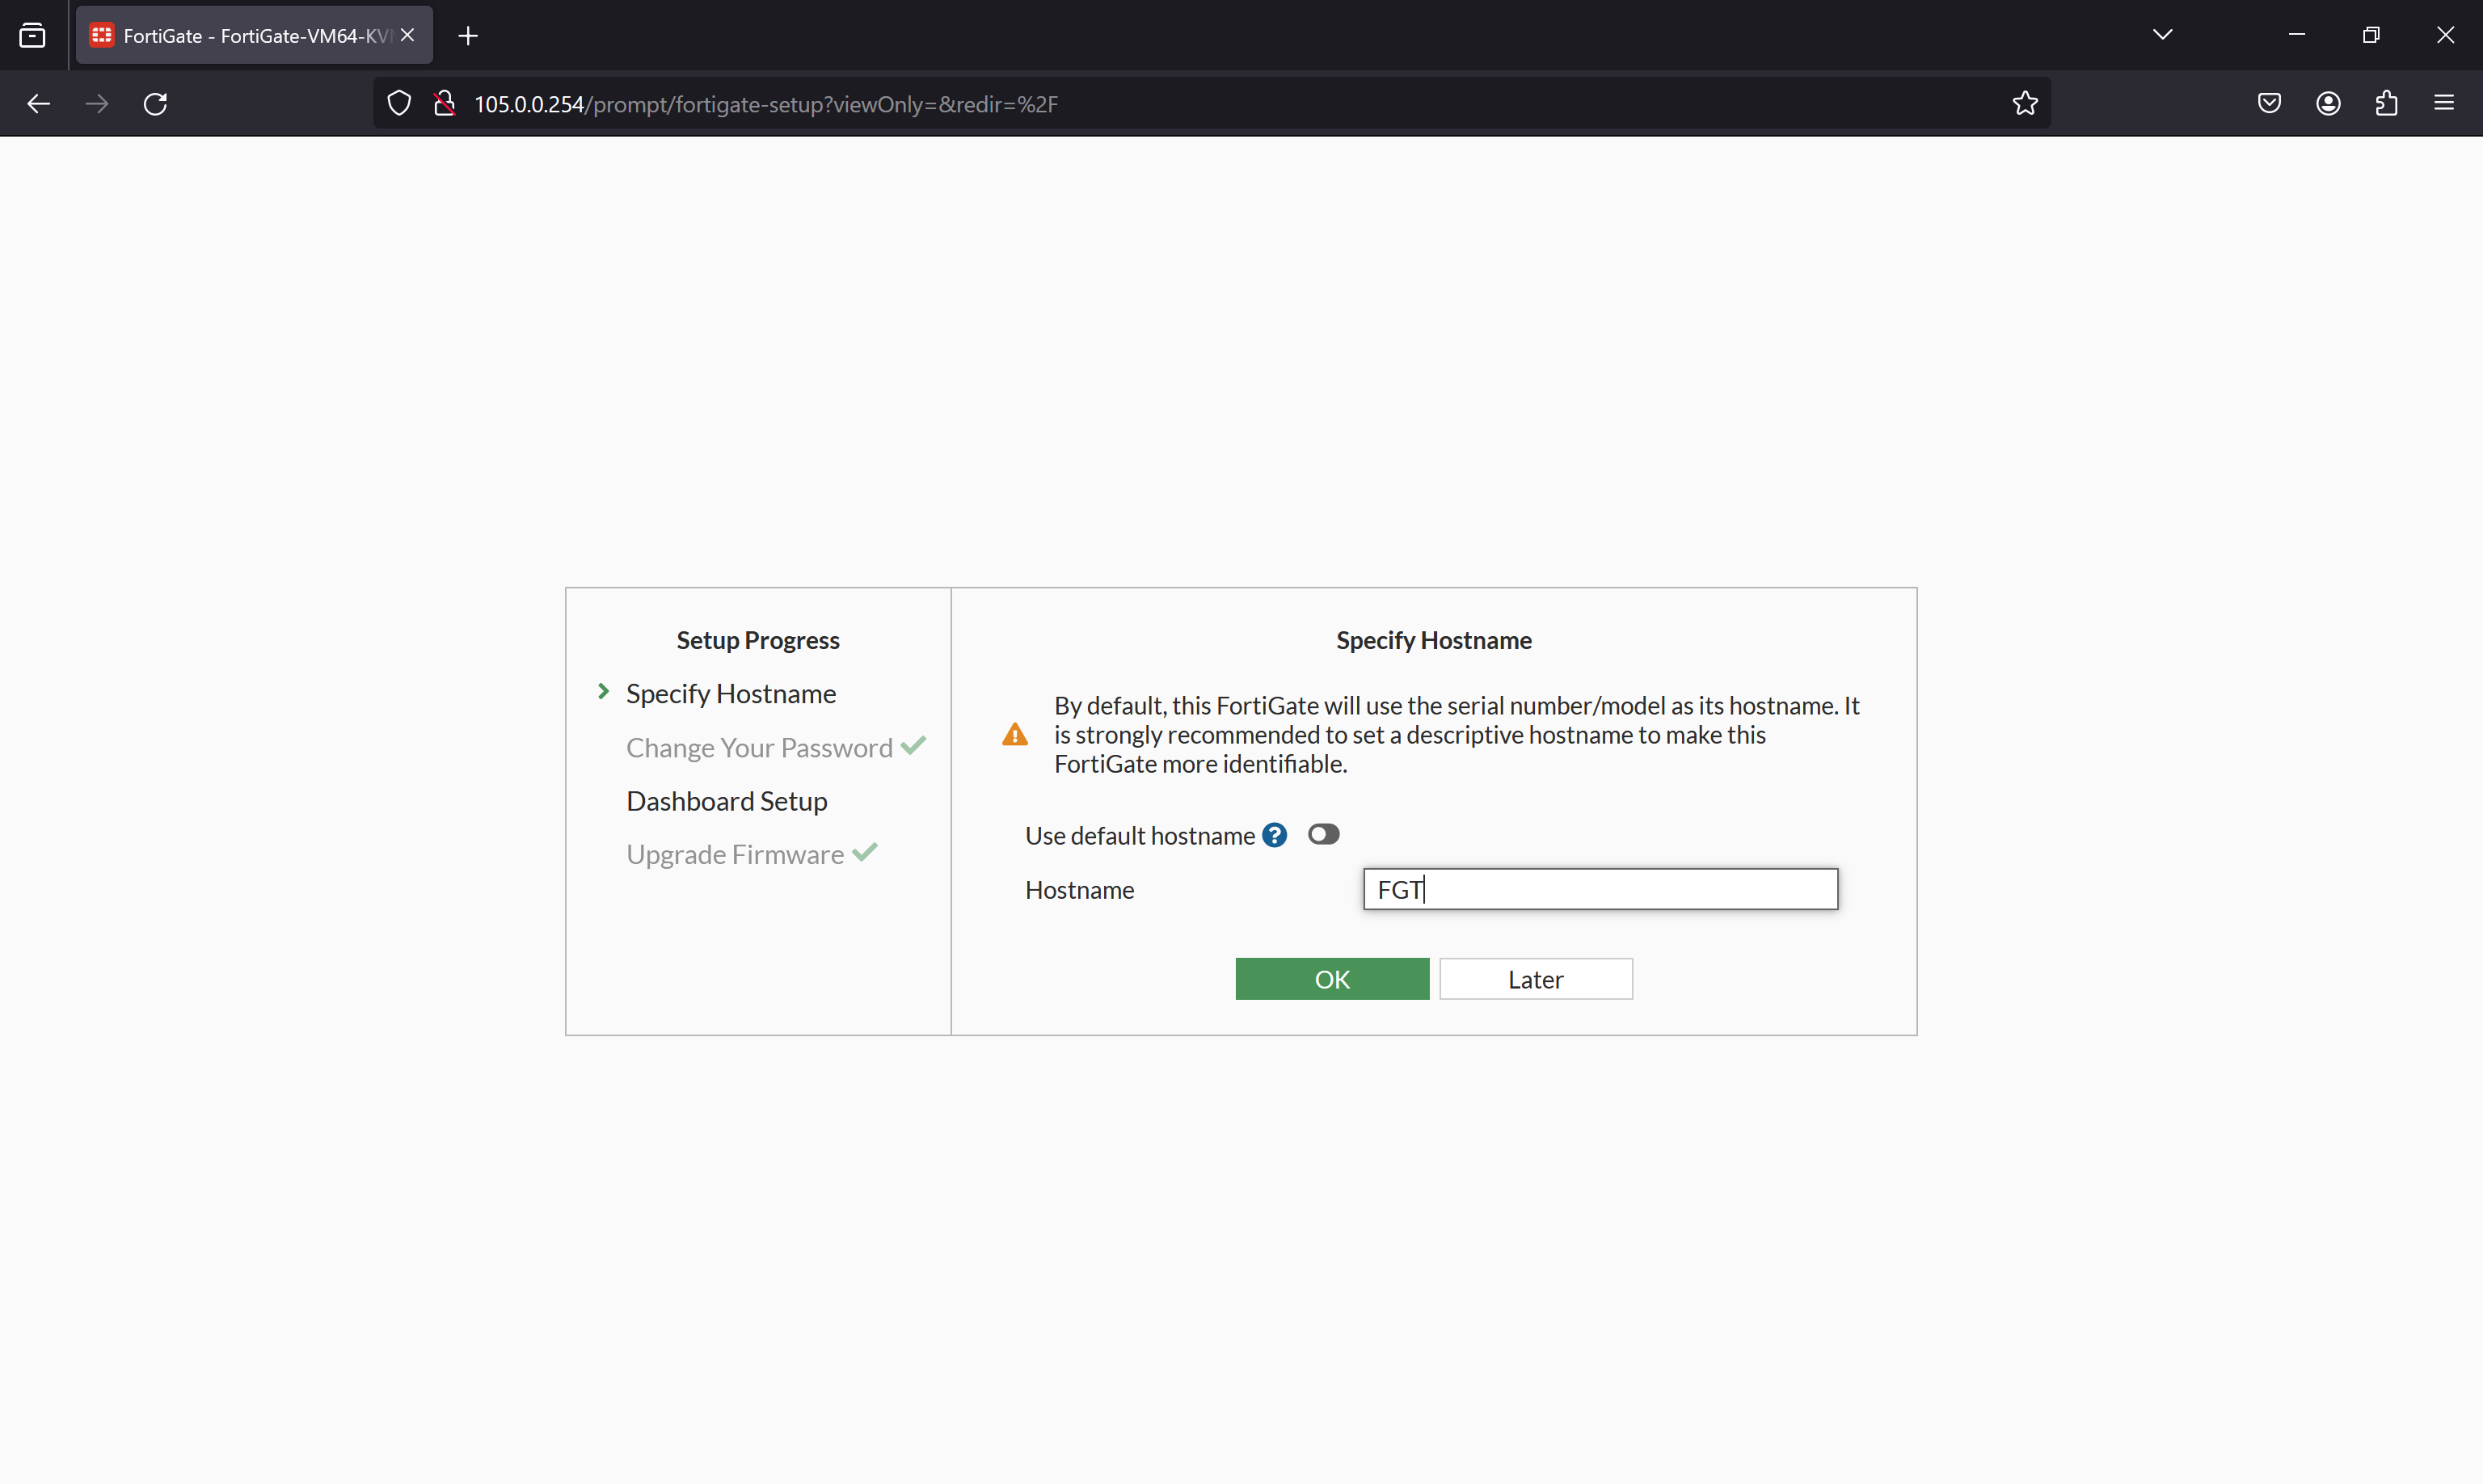Toggle tracking protection shield in address bar
This screenshot has width=2483, height=1484.
pos(399,103)
